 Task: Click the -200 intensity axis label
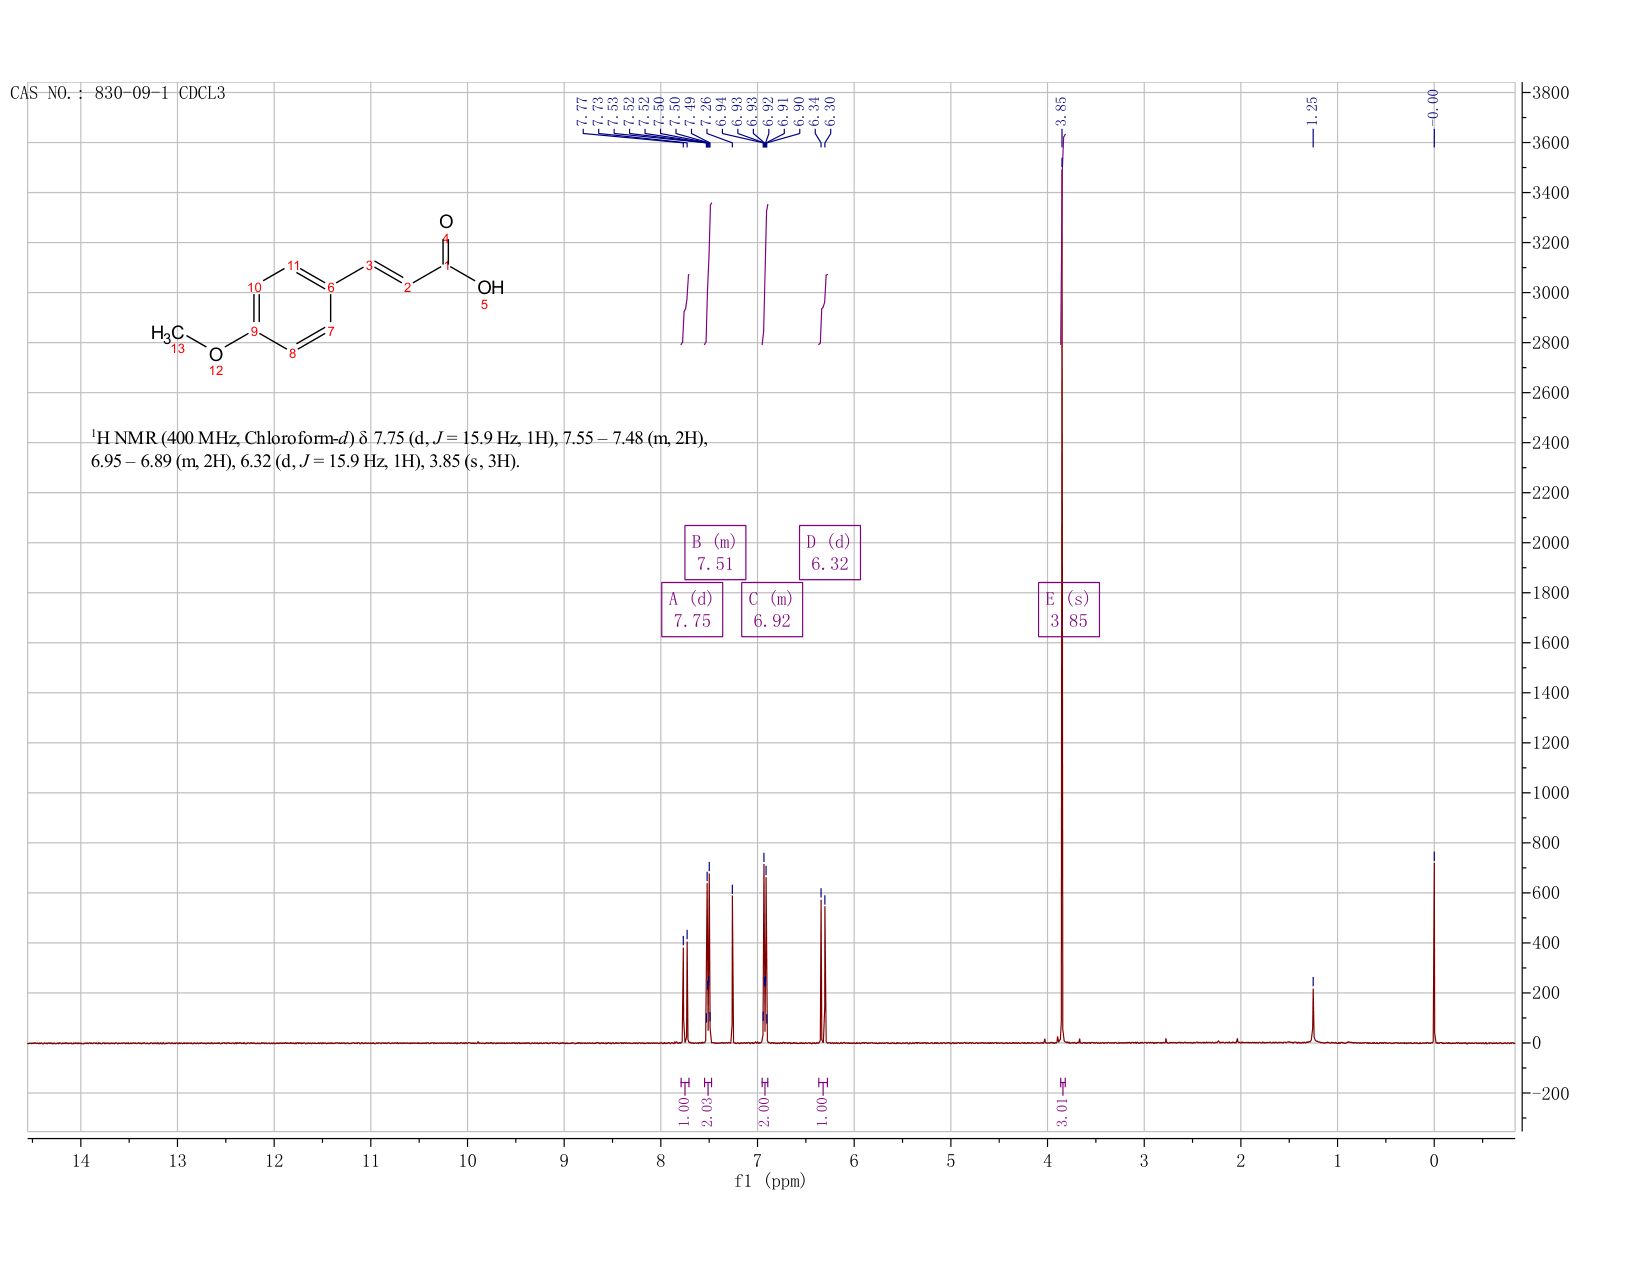1549,1094
